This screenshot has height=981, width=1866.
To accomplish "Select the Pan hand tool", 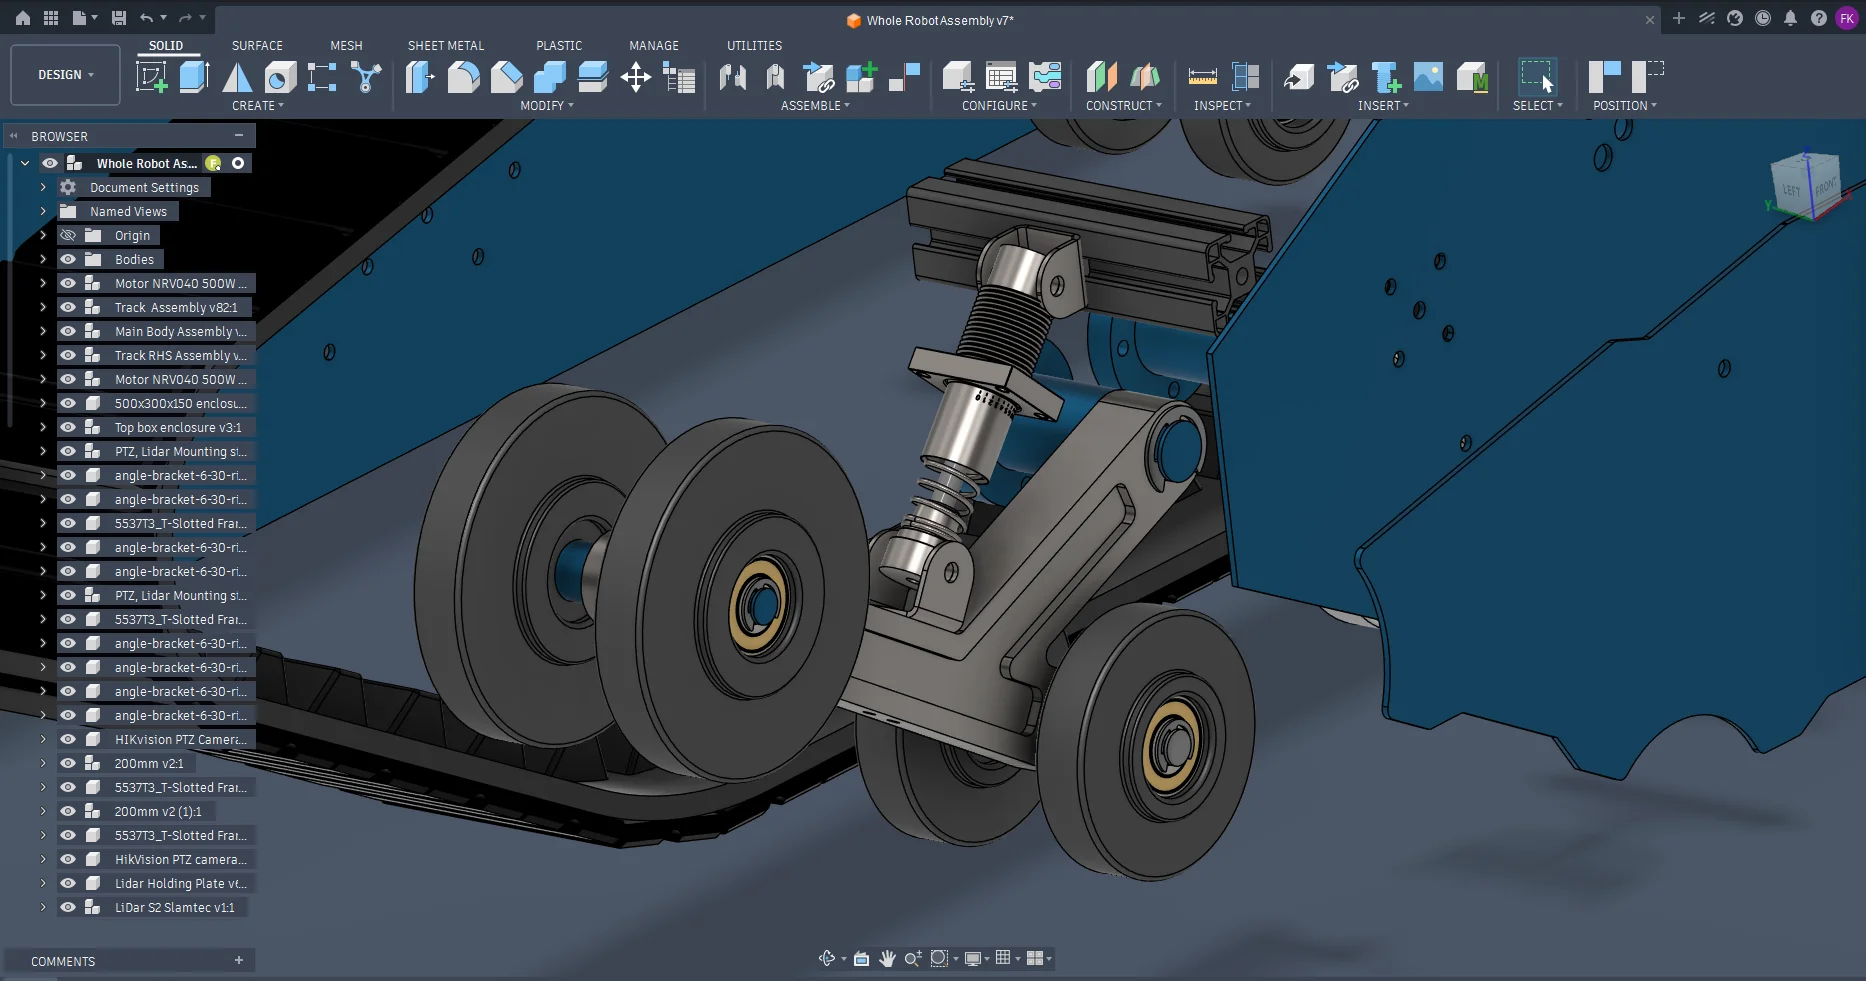I will point(887,958).
